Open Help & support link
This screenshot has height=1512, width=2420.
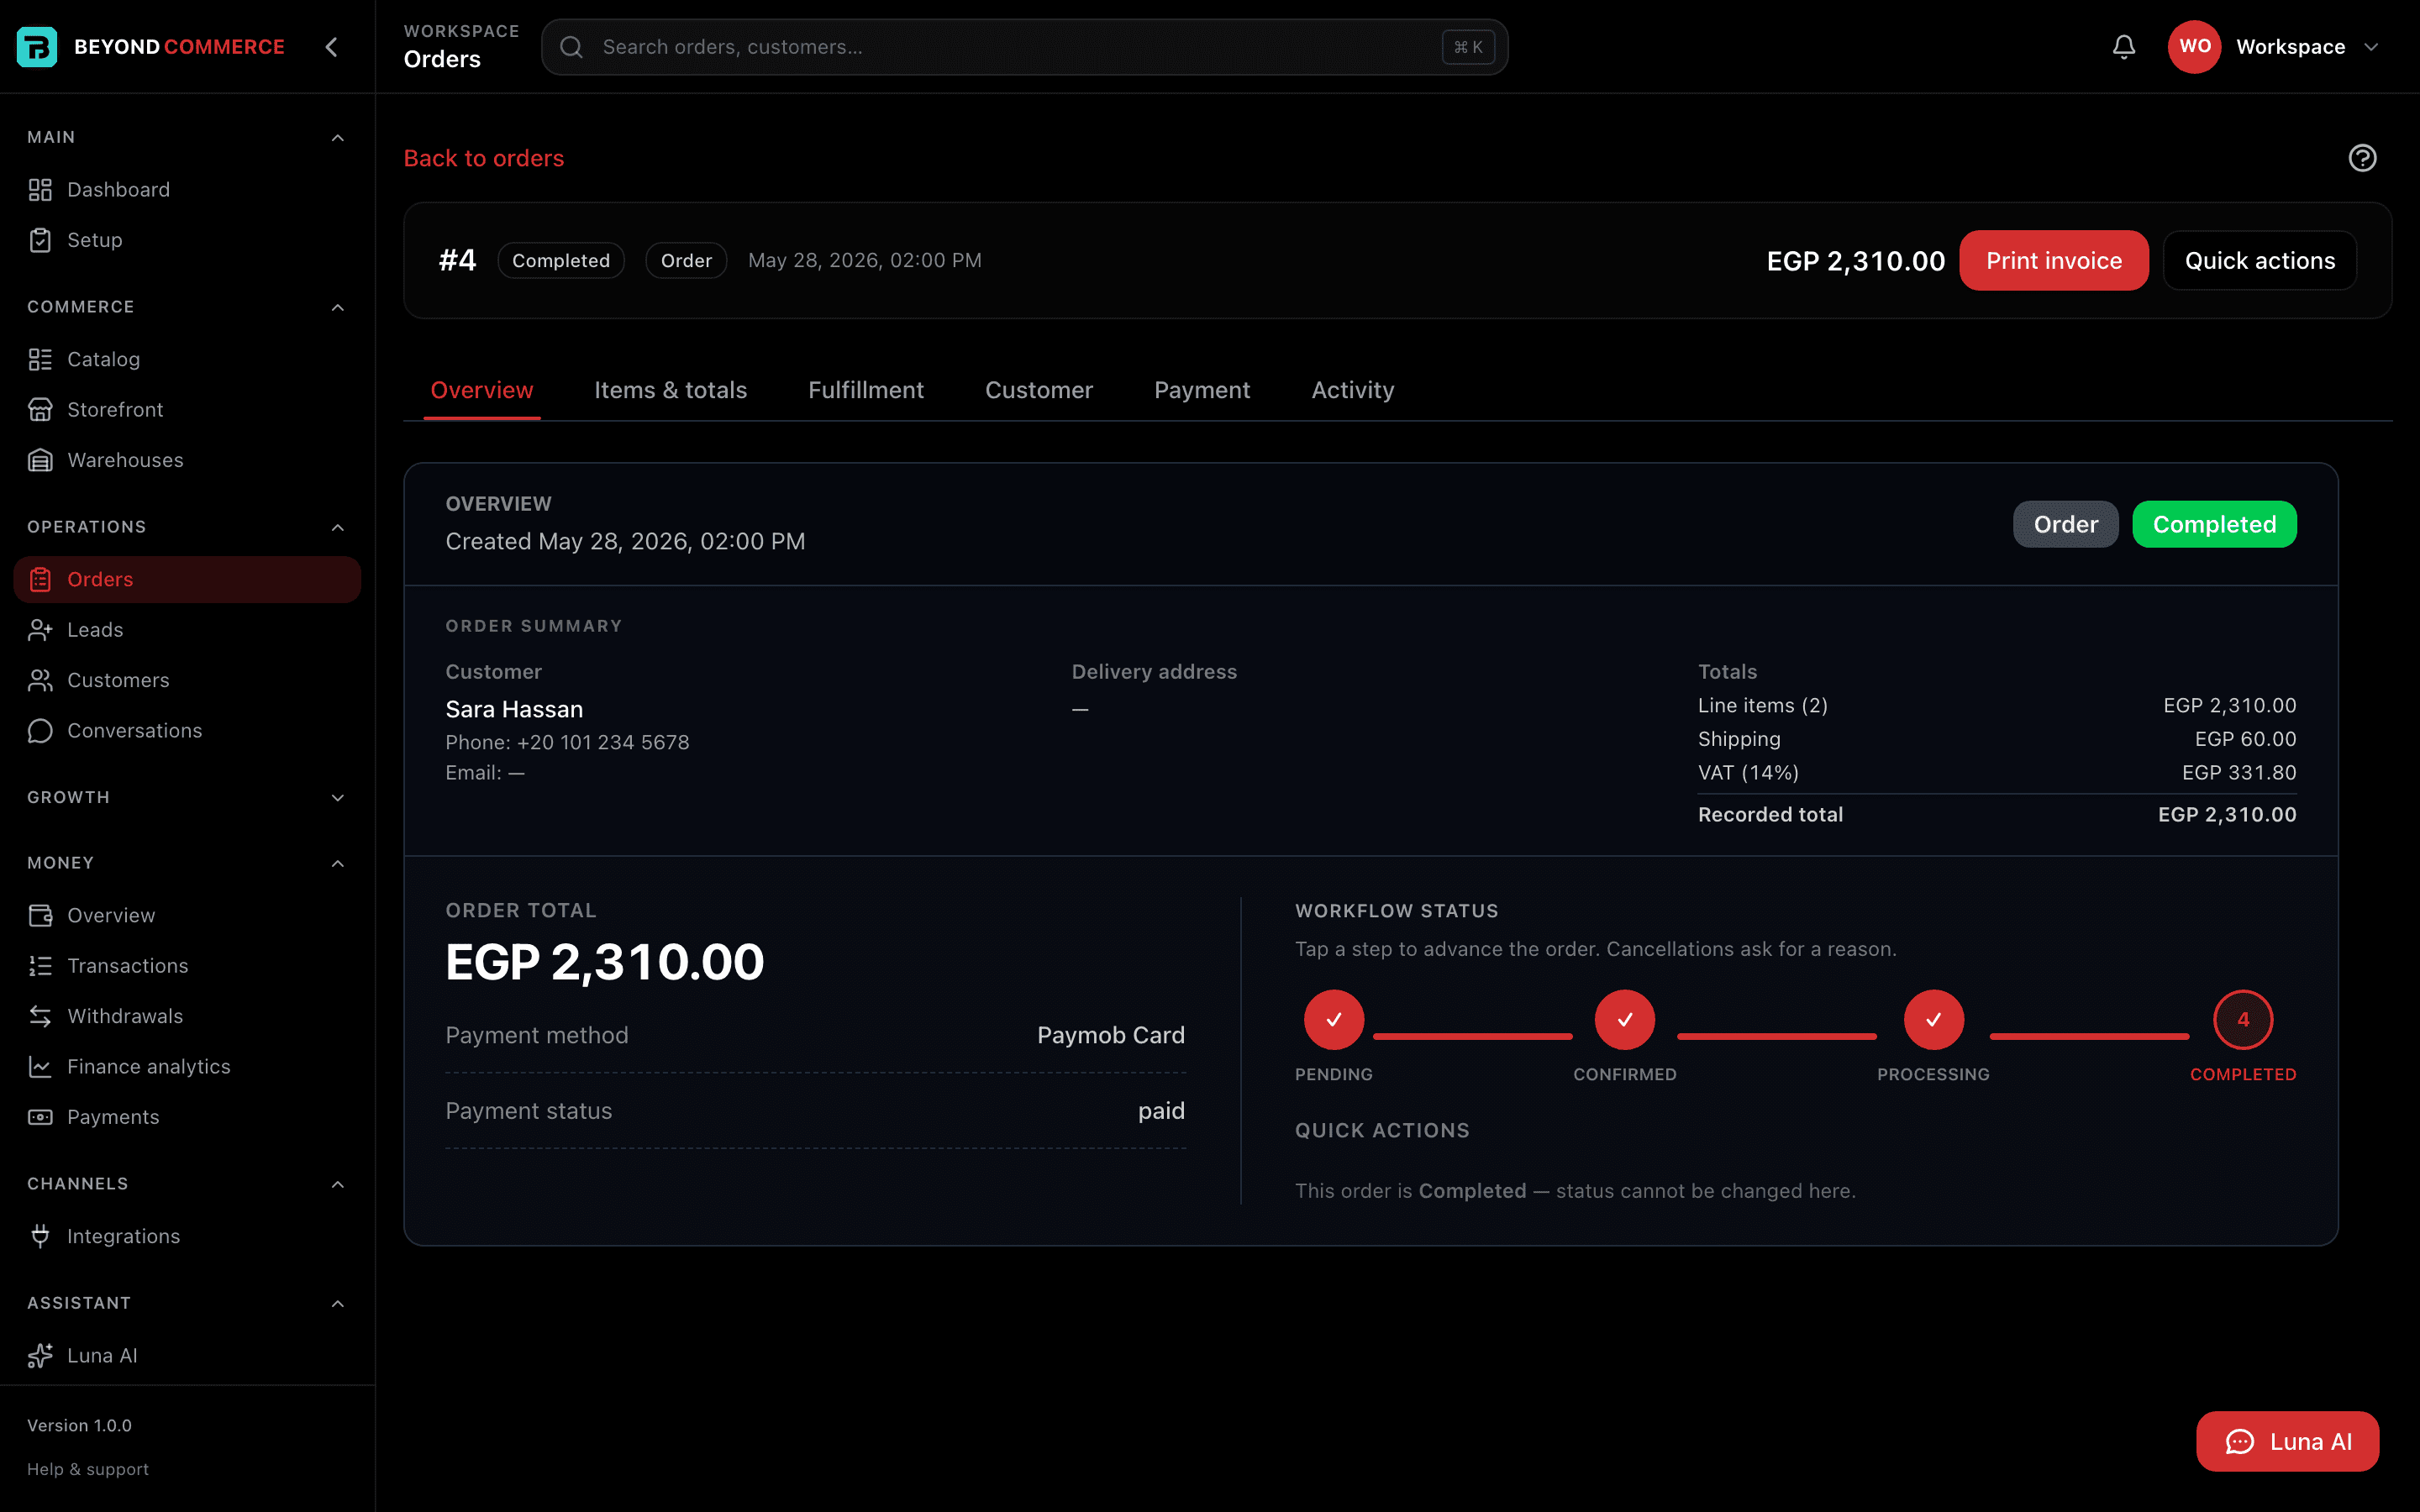point(88,1469)
